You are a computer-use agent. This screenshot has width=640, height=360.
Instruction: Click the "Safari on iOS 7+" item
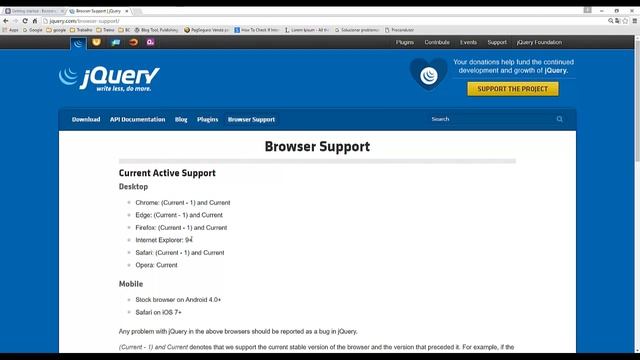[x=158, y=312]
